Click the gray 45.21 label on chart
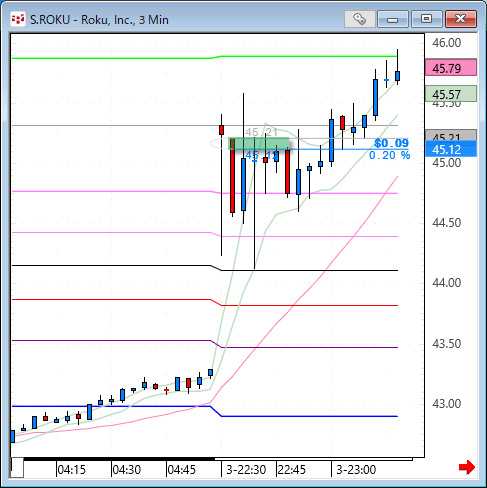This screenshot has width=487, height=488. click(x=261, y=132)
